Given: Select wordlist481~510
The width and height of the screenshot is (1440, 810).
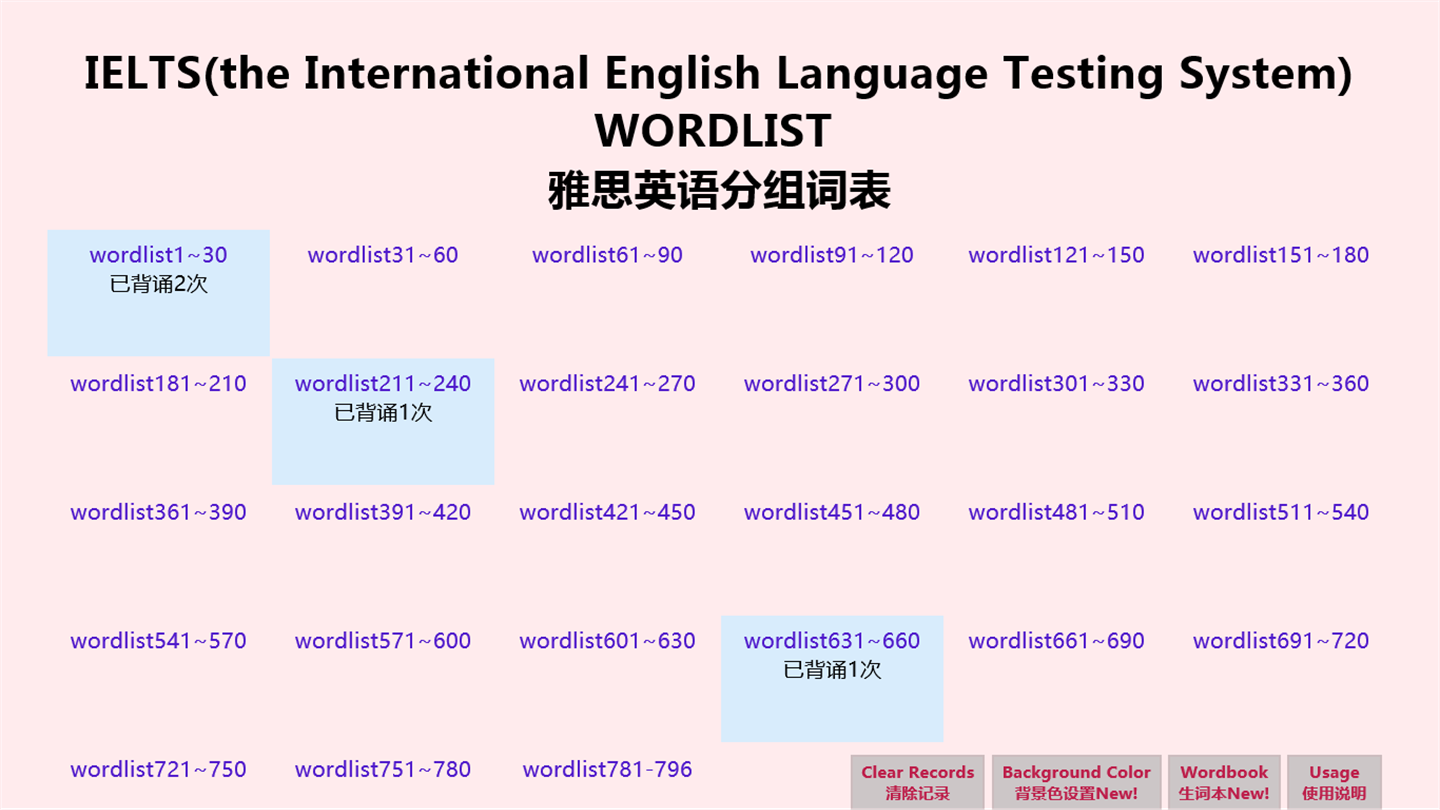Looking at the screenshot, I should tap(1056, 513).
